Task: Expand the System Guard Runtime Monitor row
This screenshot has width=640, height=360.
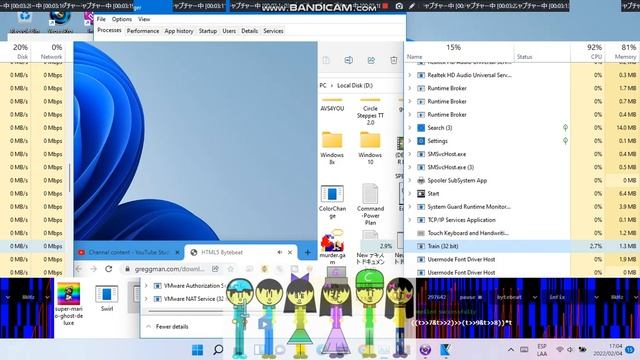Action: (409, 207)
